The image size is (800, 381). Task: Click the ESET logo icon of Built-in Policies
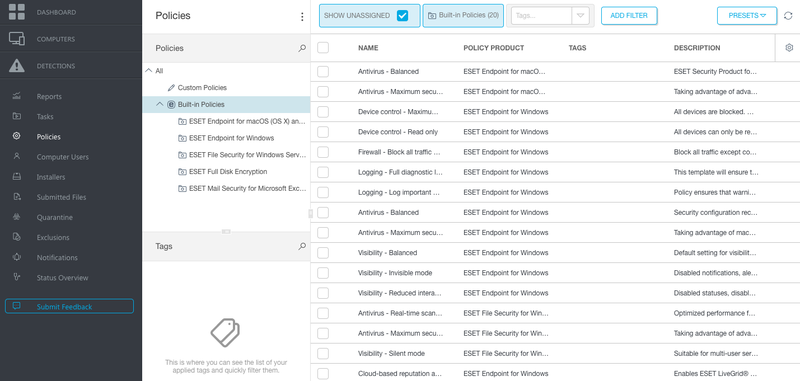171,104
